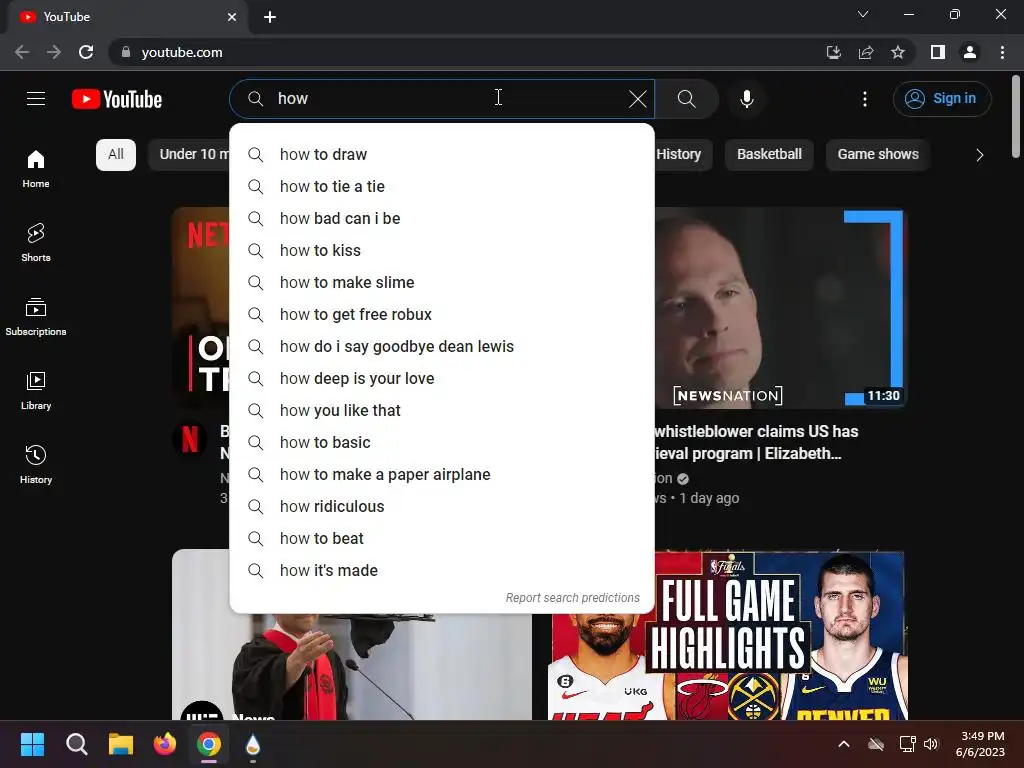Click the share page icon

click(866, 52)
